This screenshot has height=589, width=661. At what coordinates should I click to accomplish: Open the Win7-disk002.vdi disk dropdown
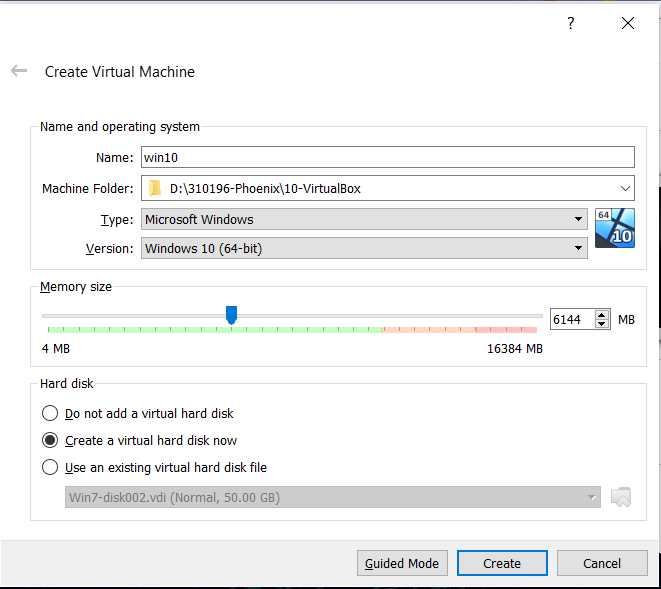(332, 497)
